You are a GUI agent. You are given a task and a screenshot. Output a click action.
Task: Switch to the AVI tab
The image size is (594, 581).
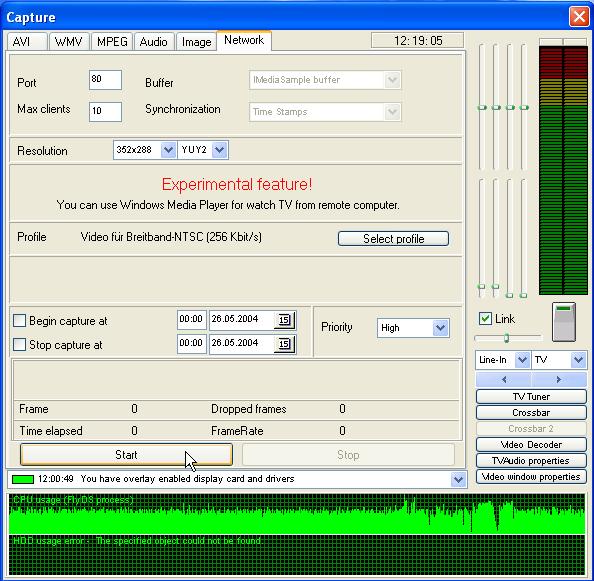point(27,41)
